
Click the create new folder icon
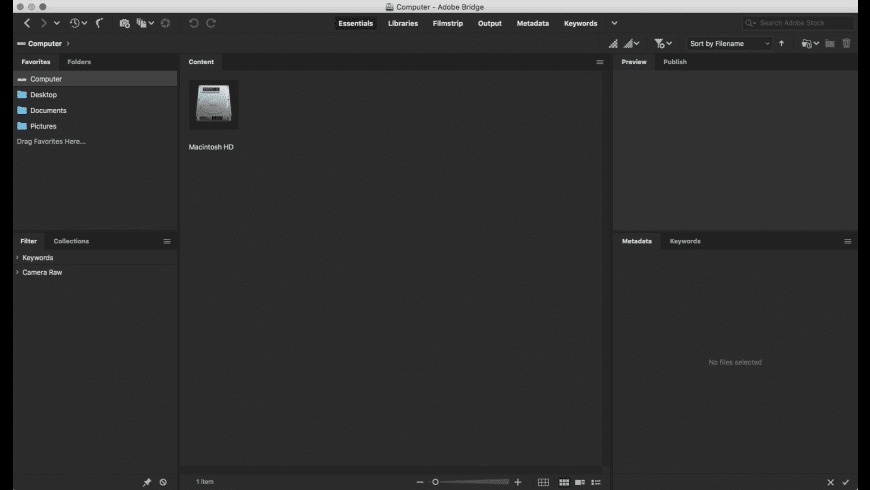coord(829,43)
